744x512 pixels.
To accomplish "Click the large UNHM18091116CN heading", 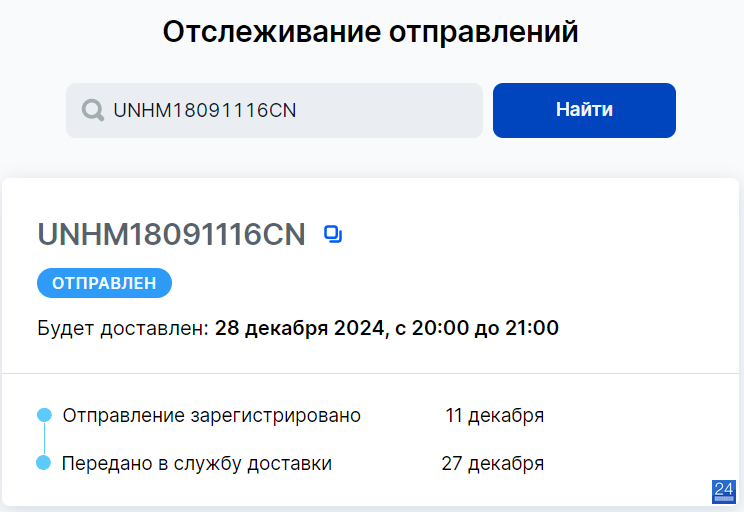I will pos(171,234).
